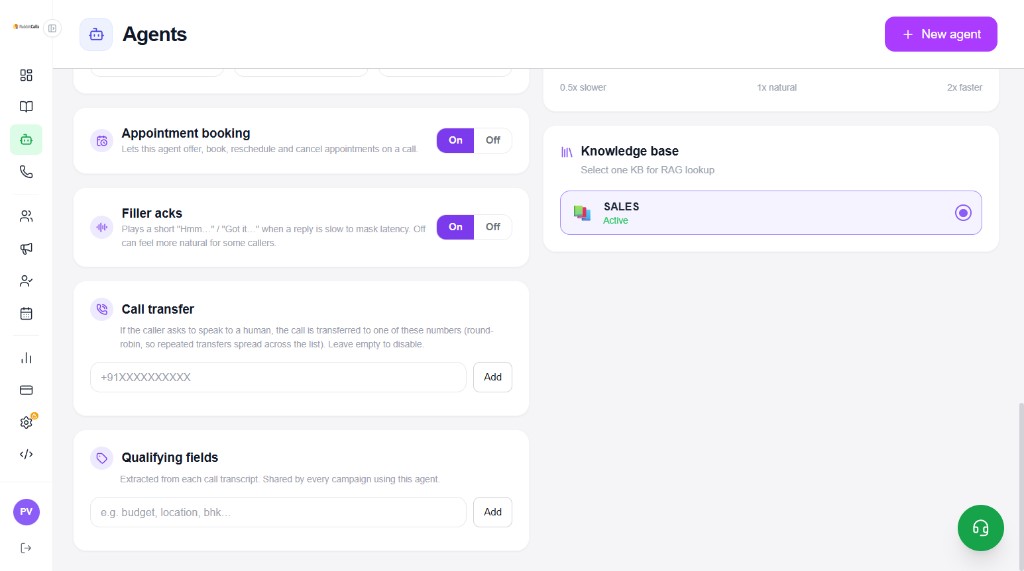Click the Filler acks waveform icon

[102, 227]
